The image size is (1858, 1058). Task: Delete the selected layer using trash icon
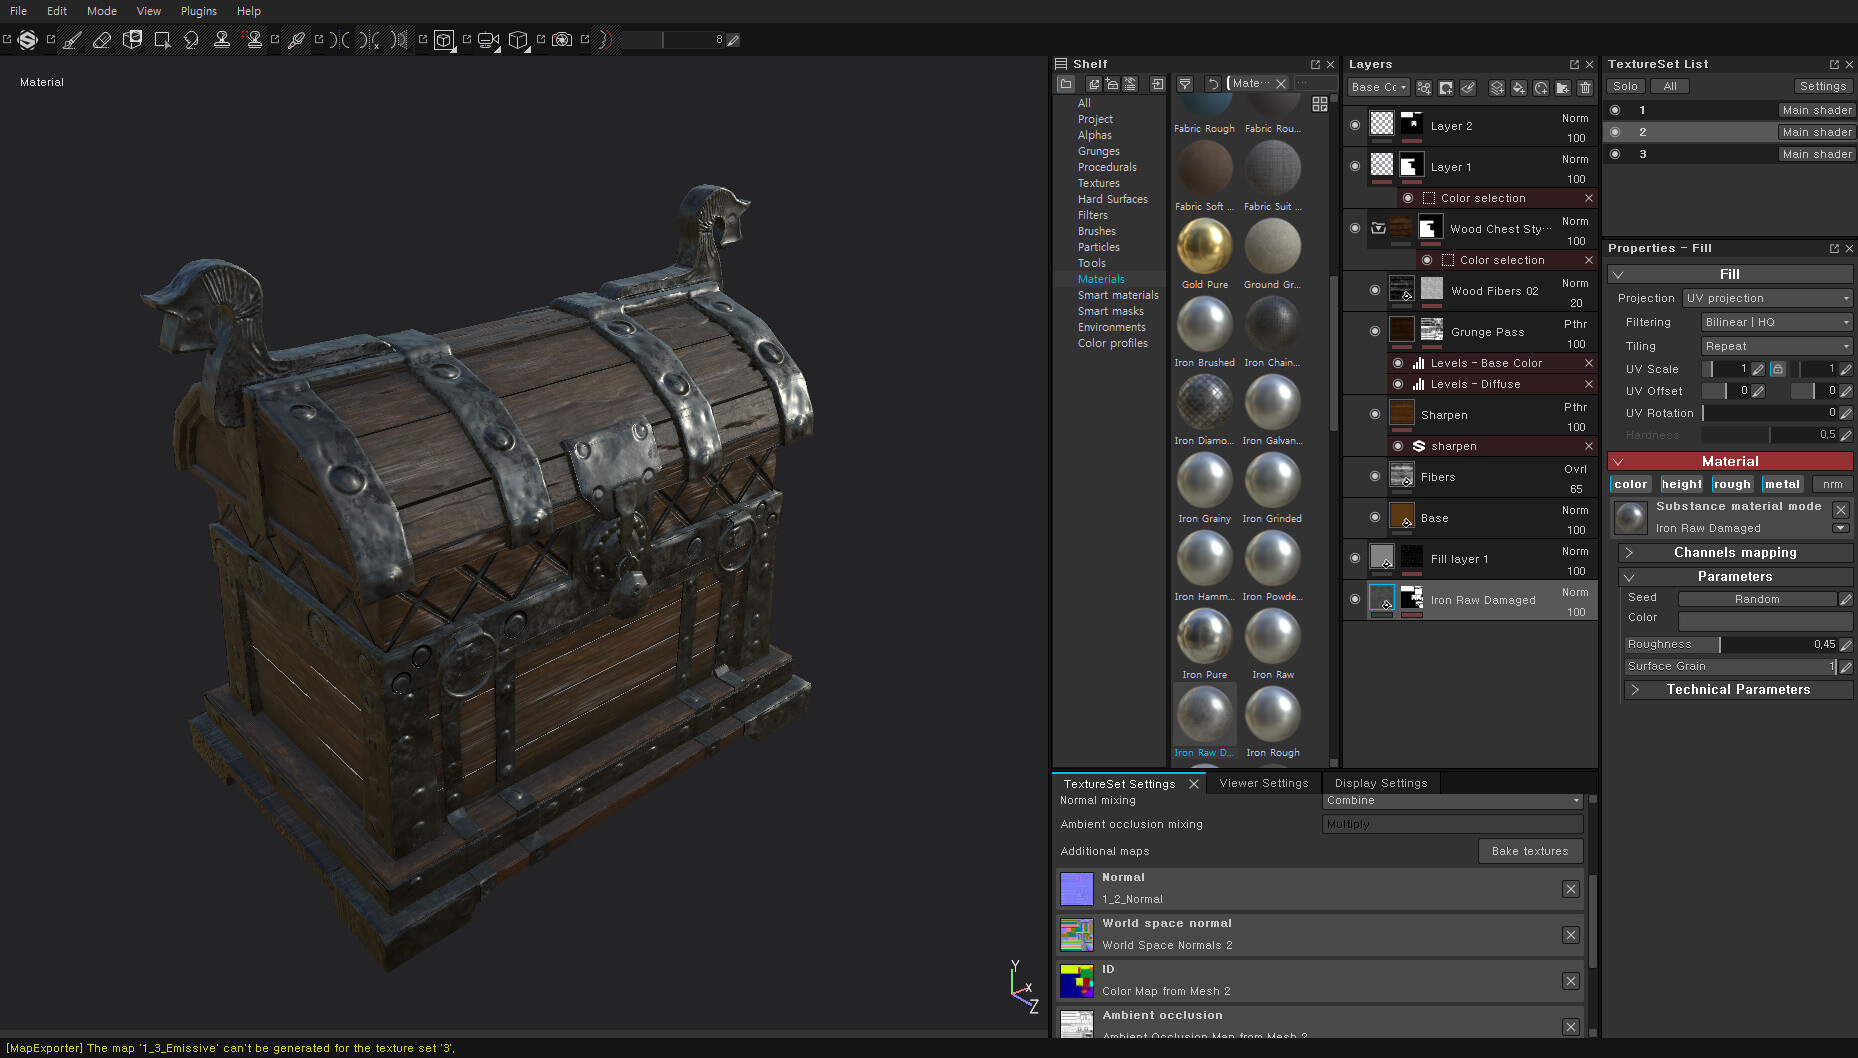(1585, 88)
